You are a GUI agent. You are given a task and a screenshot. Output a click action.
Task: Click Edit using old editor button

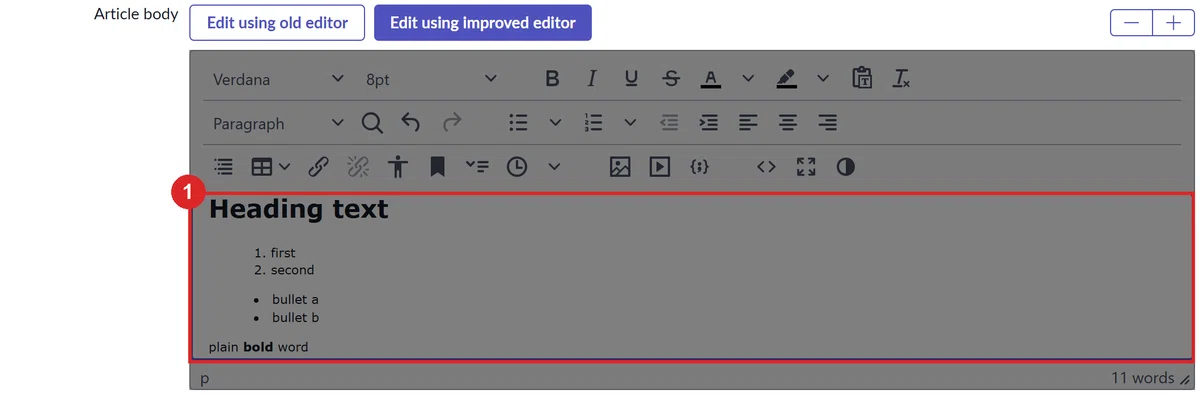pyautogui.click(x=277, y=22)
